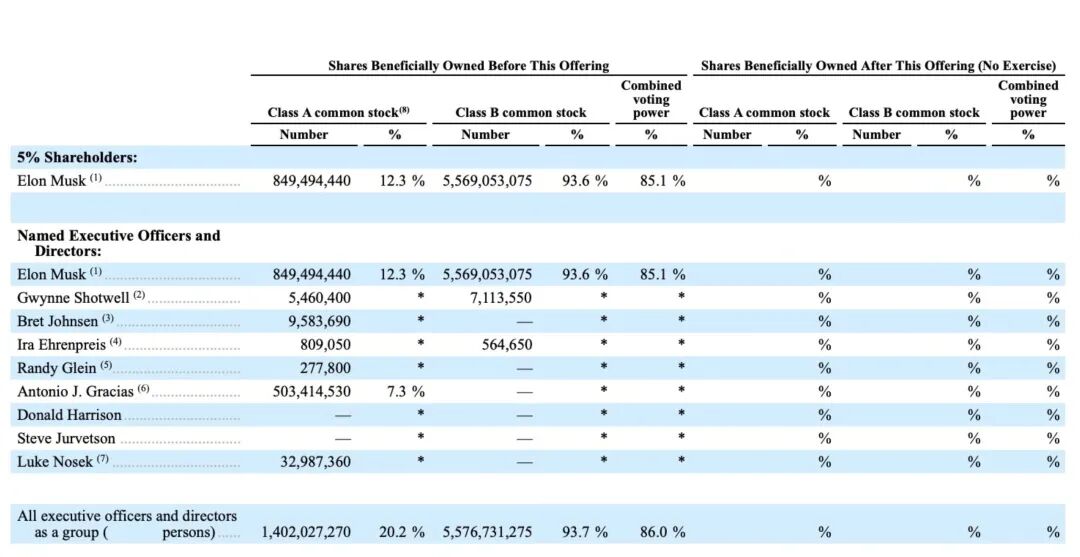Viewport: 1080px width, 557px height.
Task: Select Gracias's 503,414,530 share number
Action: coord(311,392)
